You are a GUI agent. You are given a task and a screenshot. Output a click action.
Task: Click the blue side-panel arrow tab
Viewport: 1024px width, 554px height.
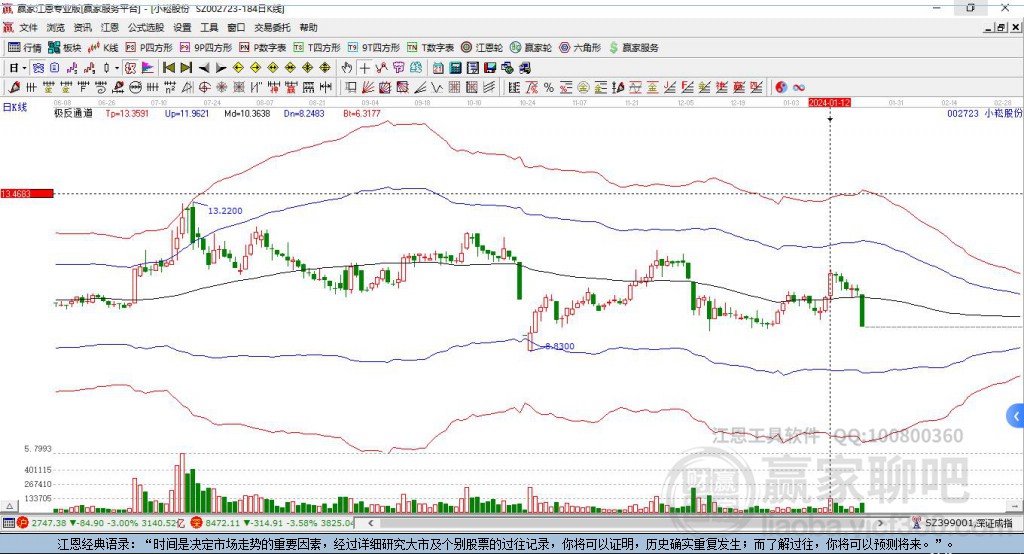pyautogui.click(x=1016, y=416)
